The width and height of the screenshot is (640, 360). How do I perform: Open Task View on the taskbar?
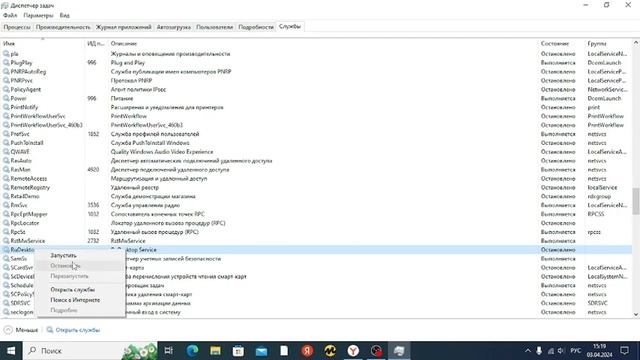(x=169, y=351)
